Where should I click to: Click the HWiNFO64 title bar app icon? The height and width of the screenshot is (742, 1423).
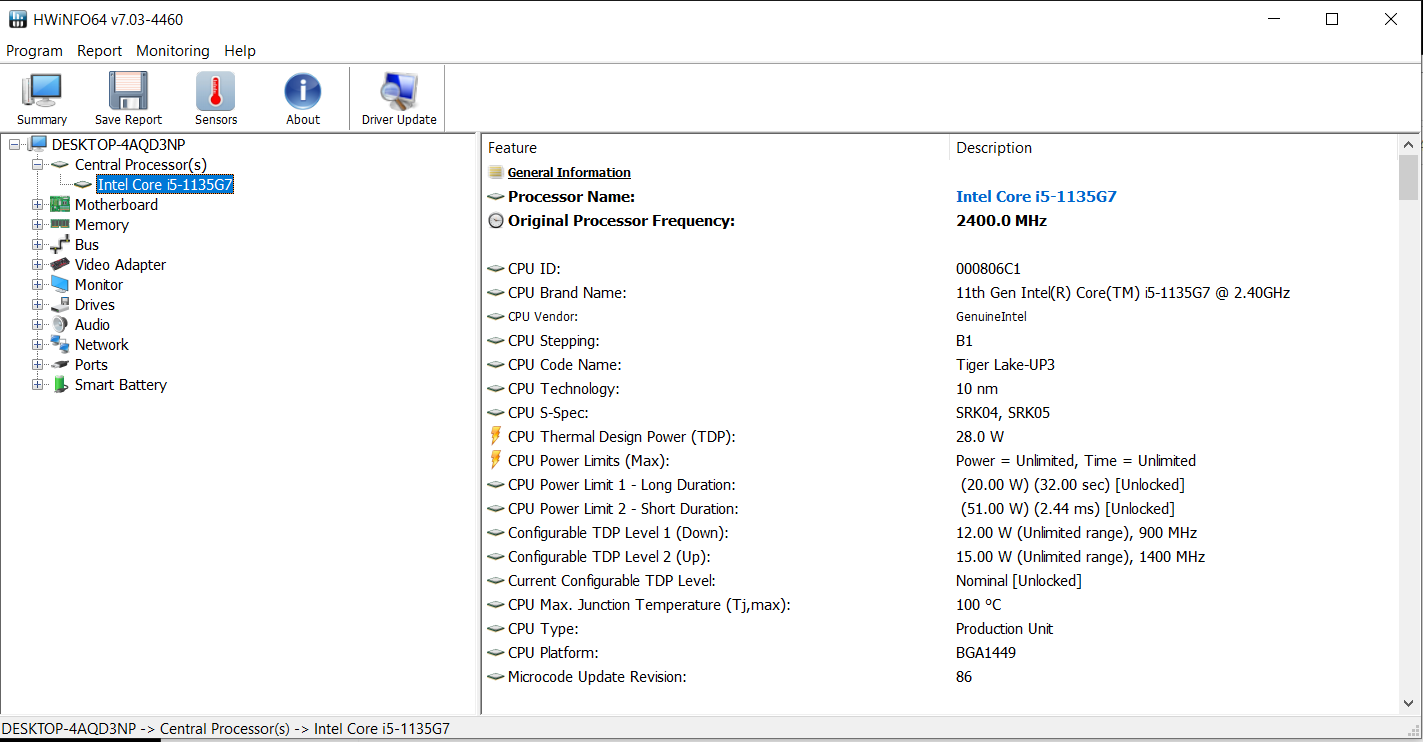[x=18, y=19]
